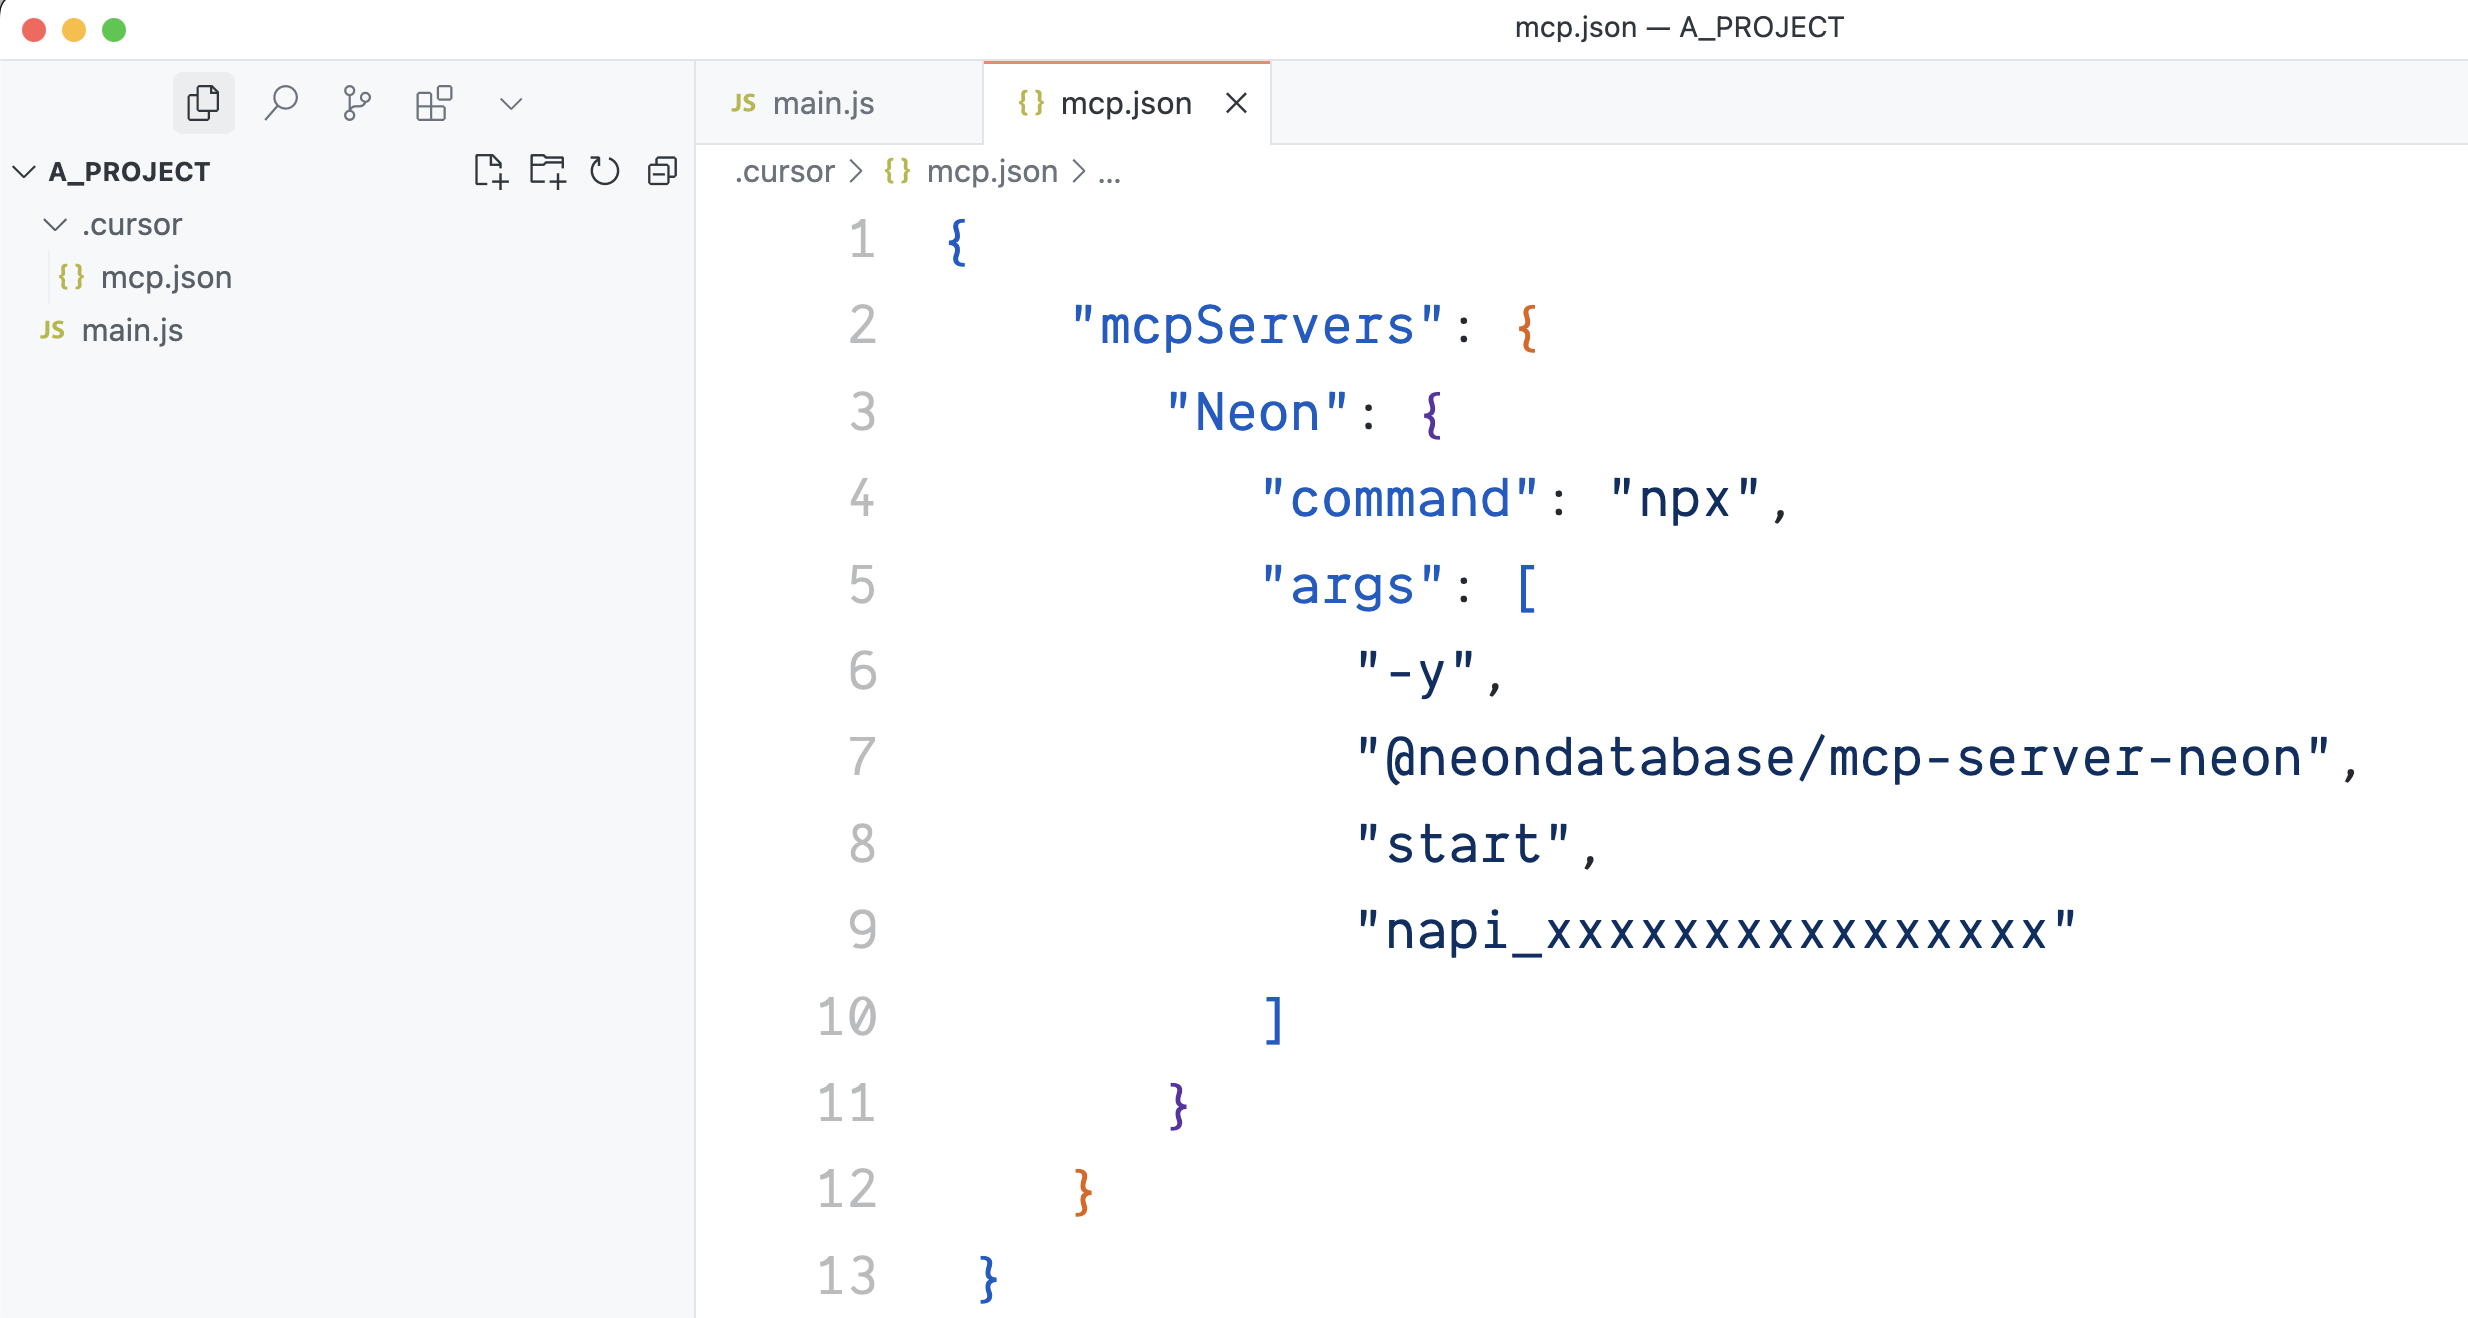Switch to the main.js tab
This screenshot has width=2468, height=1318.
tap(822, 101)
